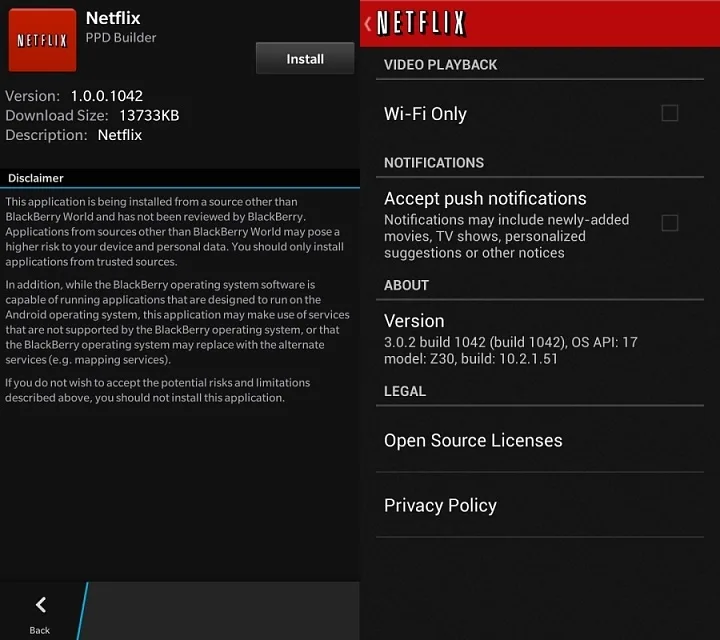Select the Version info row in About
The width and height of the screenshot is (720, 640).
point(540,339)
